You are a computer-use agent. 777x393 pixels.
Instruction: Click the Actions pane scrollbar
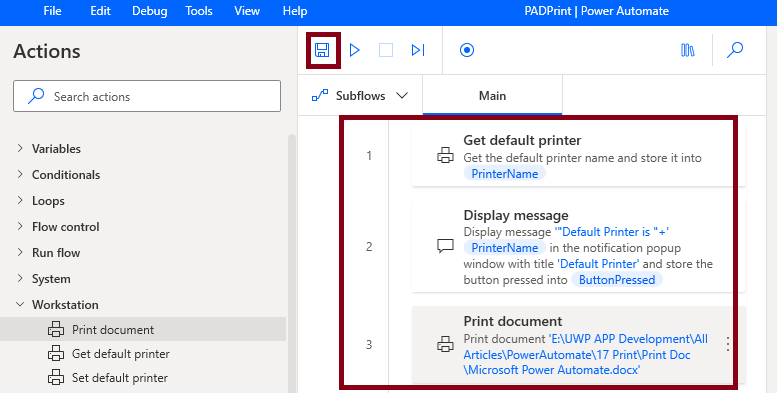[x=292, y=263]
